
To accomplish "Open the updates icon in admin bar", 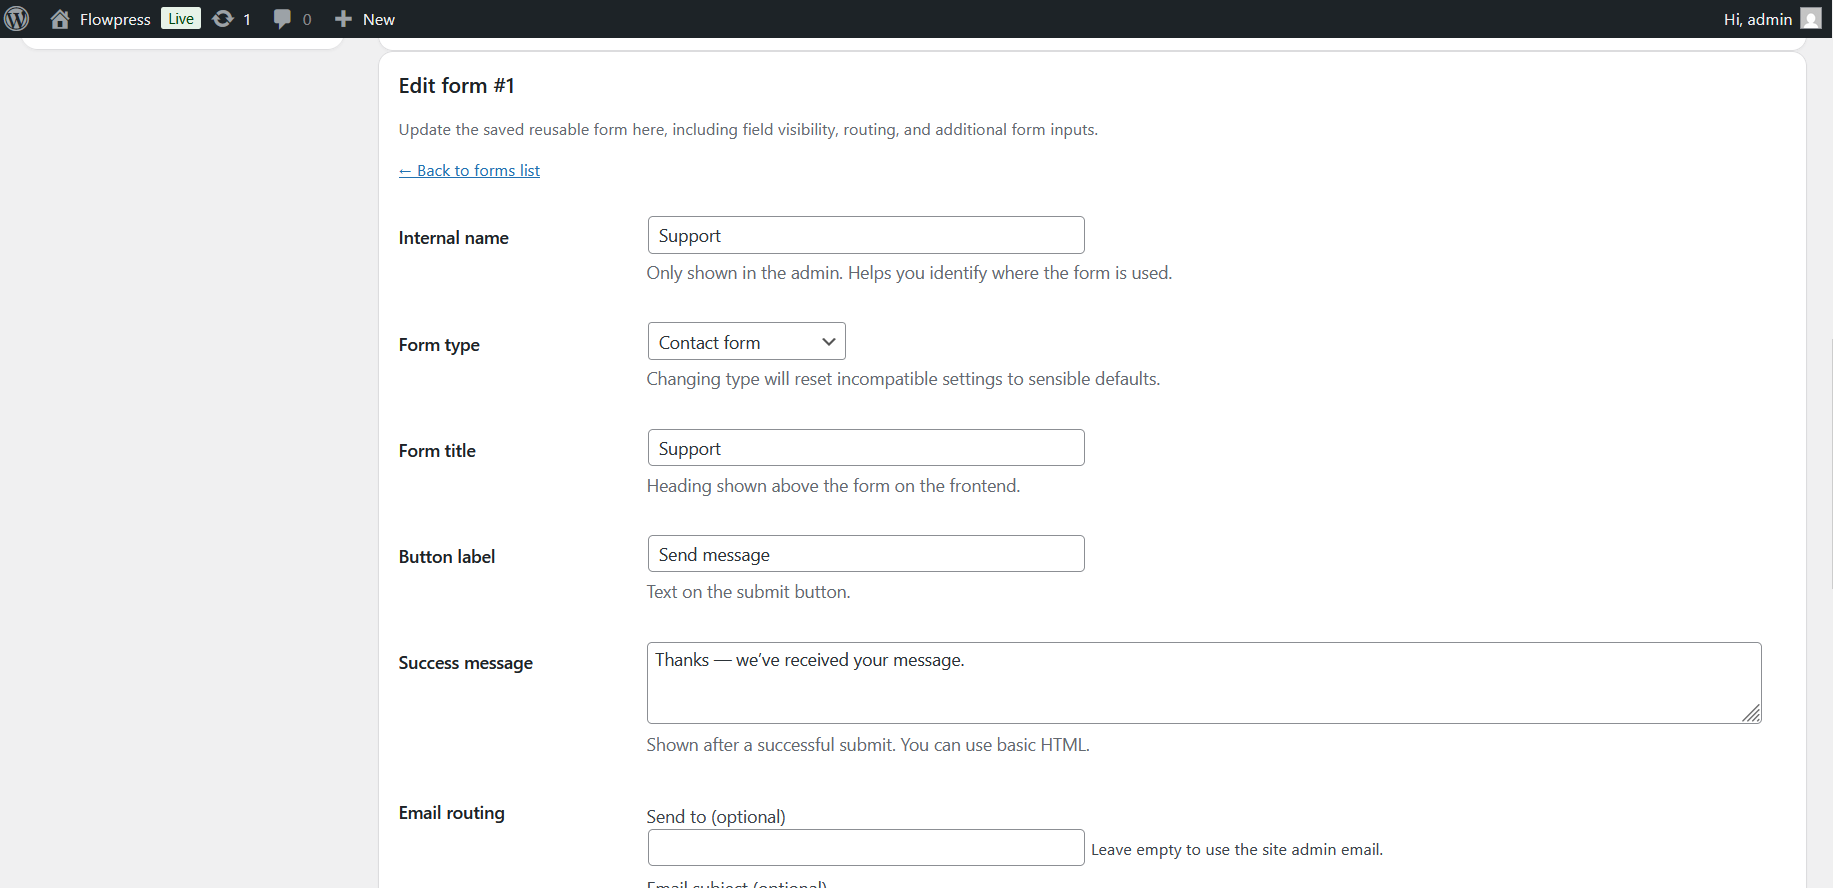I will click(223, 19).
